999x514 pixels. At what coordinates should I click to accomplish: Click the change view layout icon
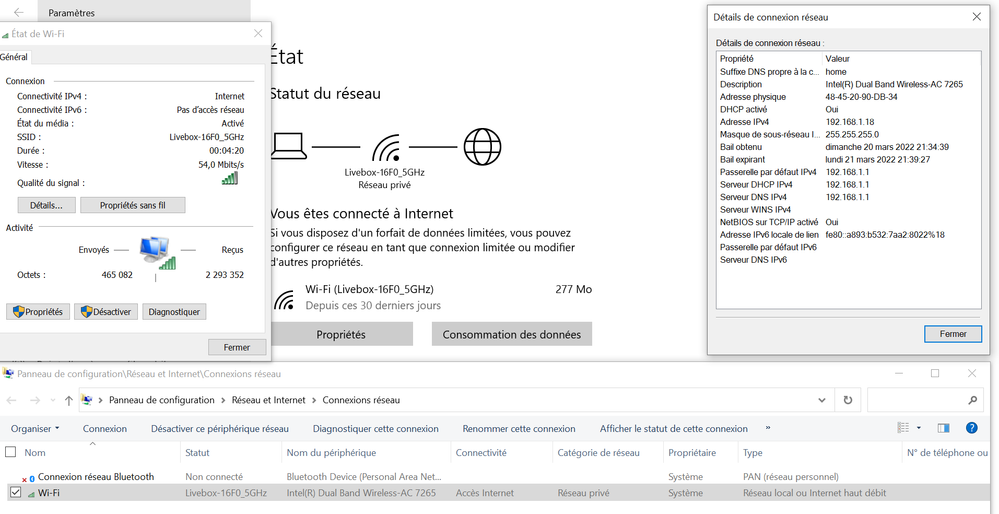(903, 428)
